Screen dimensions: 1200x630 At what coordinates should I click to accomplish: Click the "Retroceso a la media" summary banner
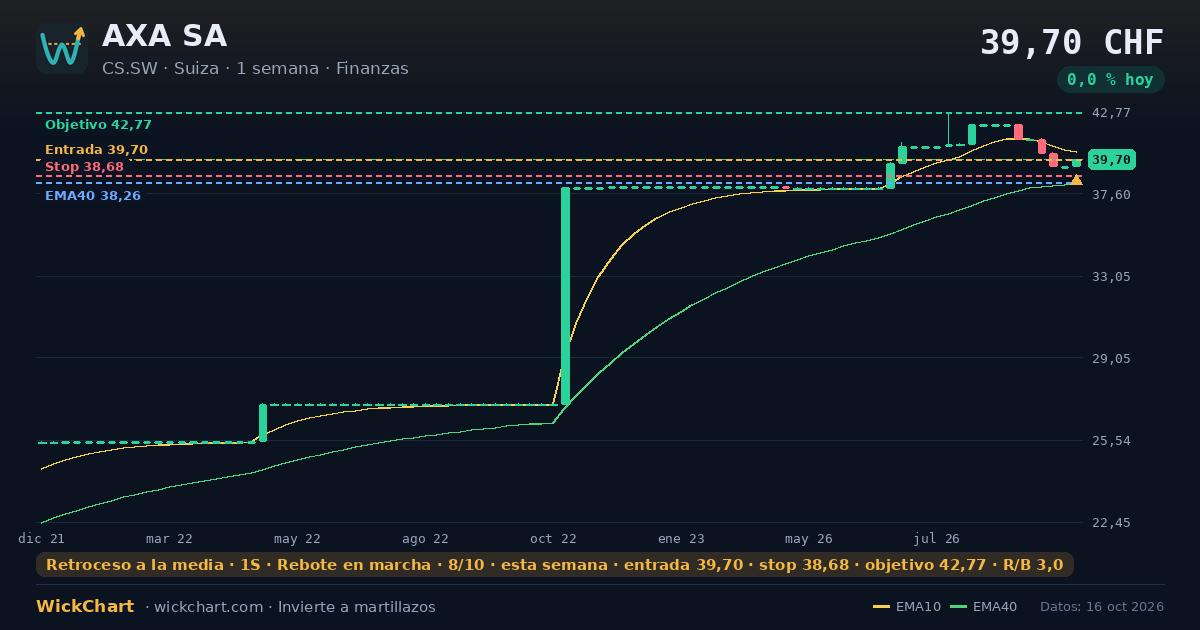(x=555, y=565)
